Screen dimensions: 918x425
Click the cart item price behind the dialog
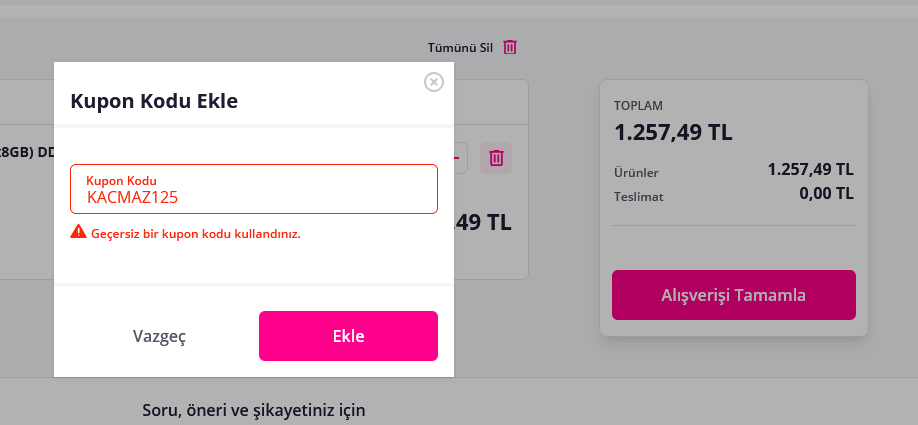(x=485, y=222)
